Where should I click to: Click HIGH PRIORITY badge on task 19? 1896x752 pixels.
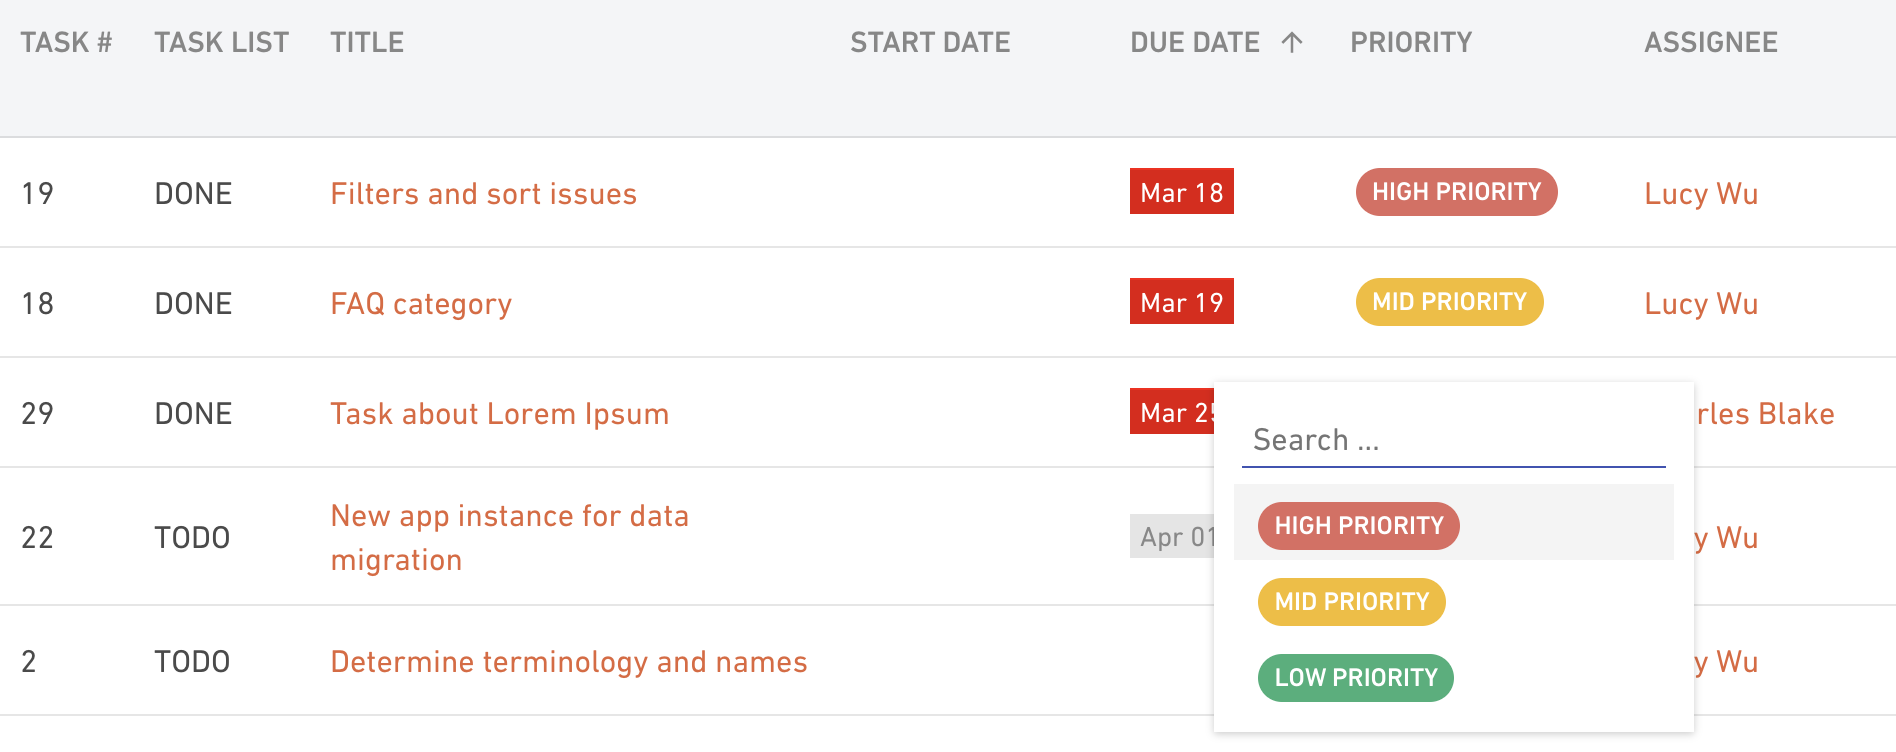[x=1457, y=192]
